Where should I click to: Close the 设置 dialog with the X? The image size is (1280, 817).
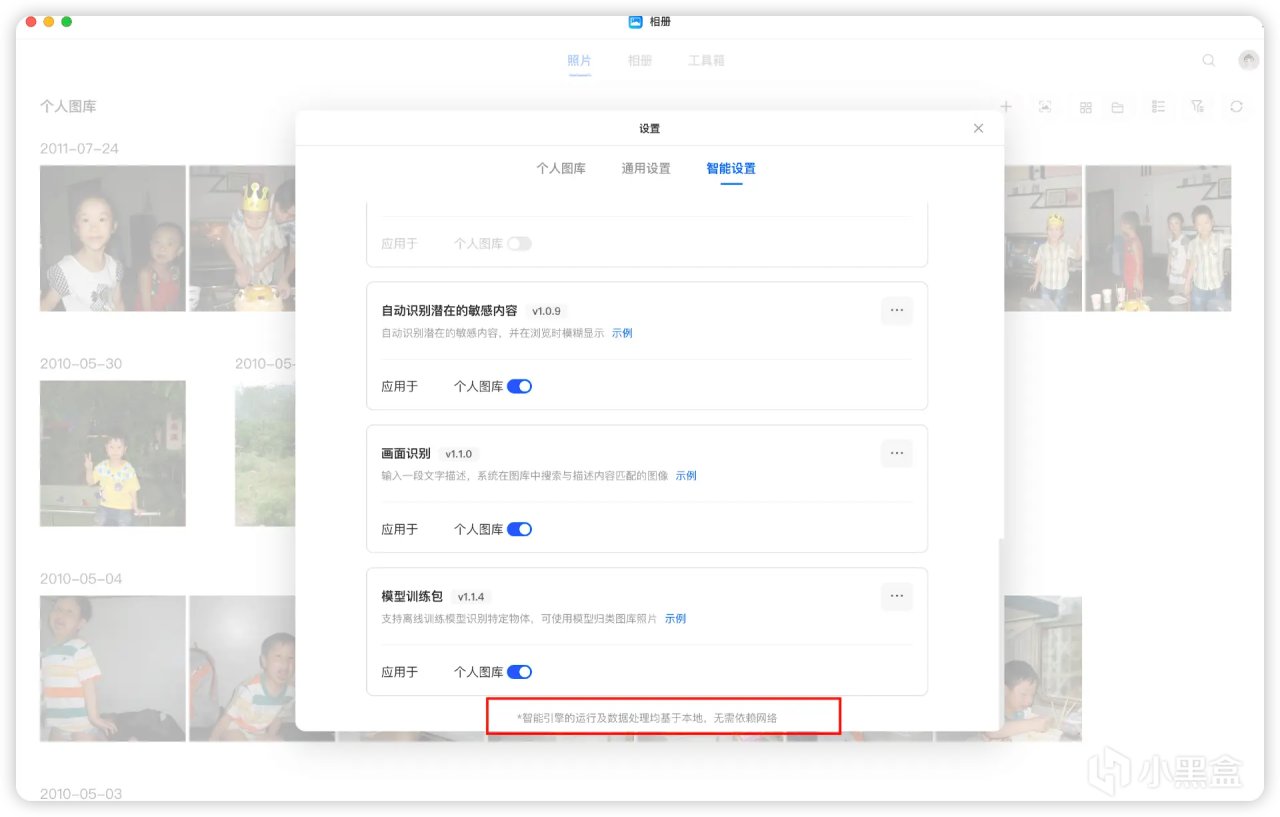coord(978,128)
